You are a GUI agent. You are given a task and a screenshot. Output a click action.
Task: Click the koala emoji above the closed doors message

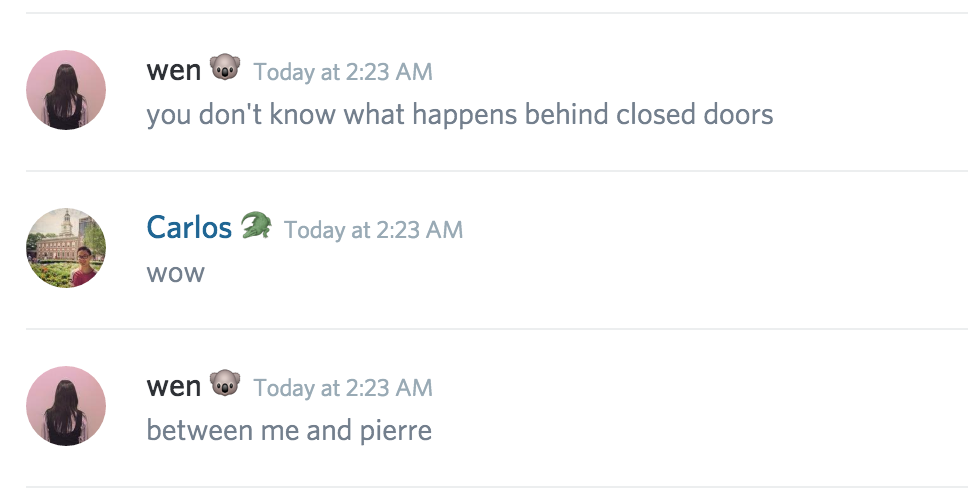tap(225, 70)
